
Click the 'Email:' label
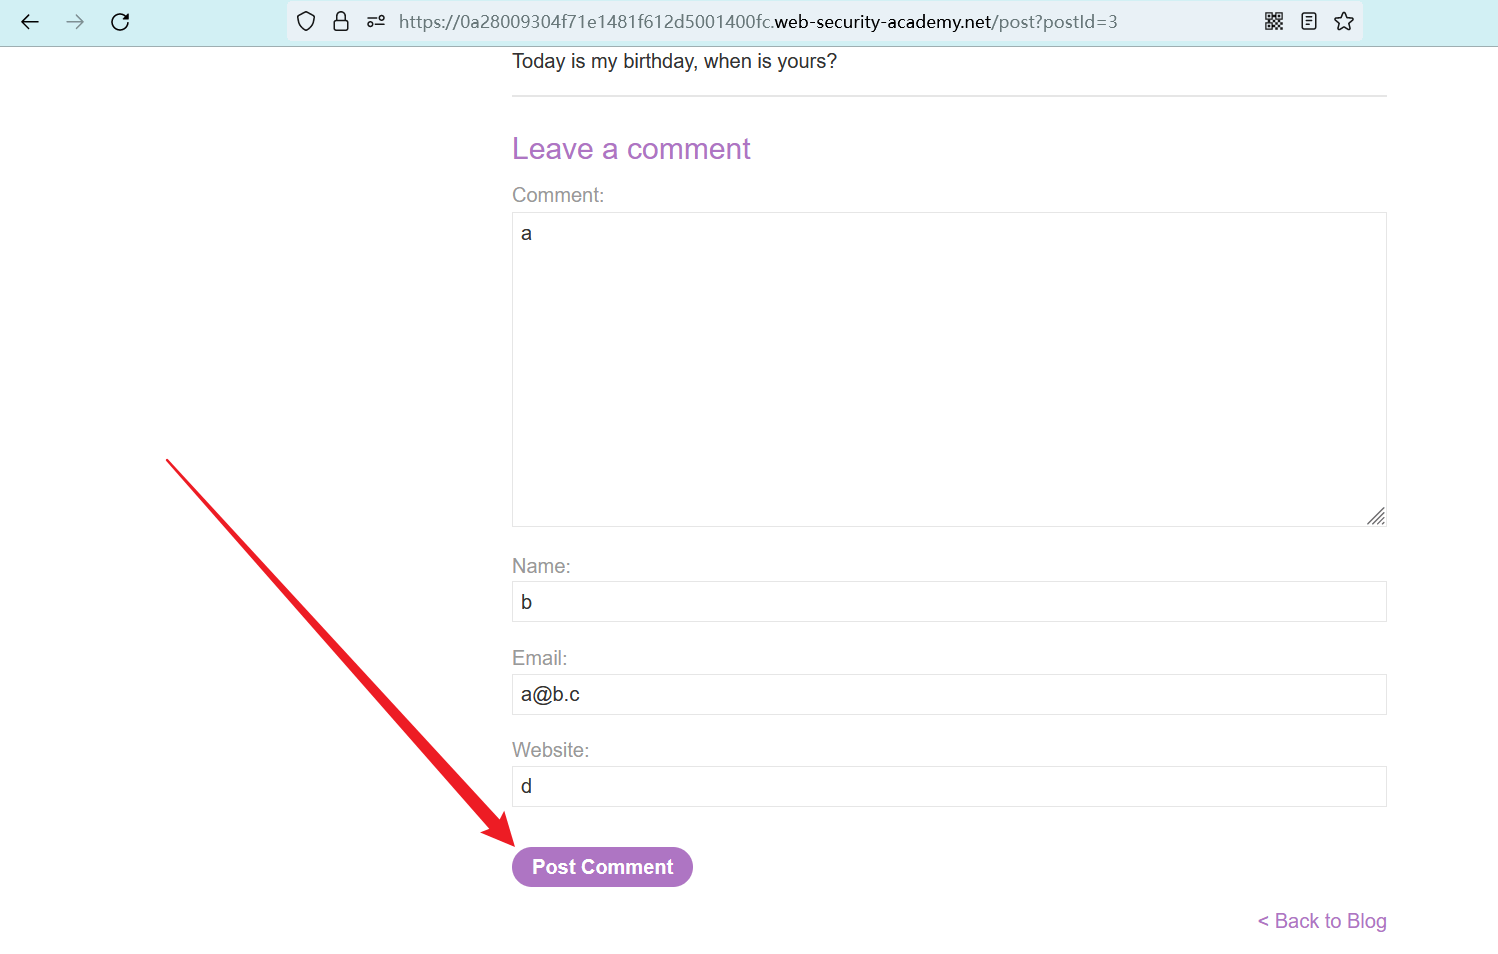point(540,658)
